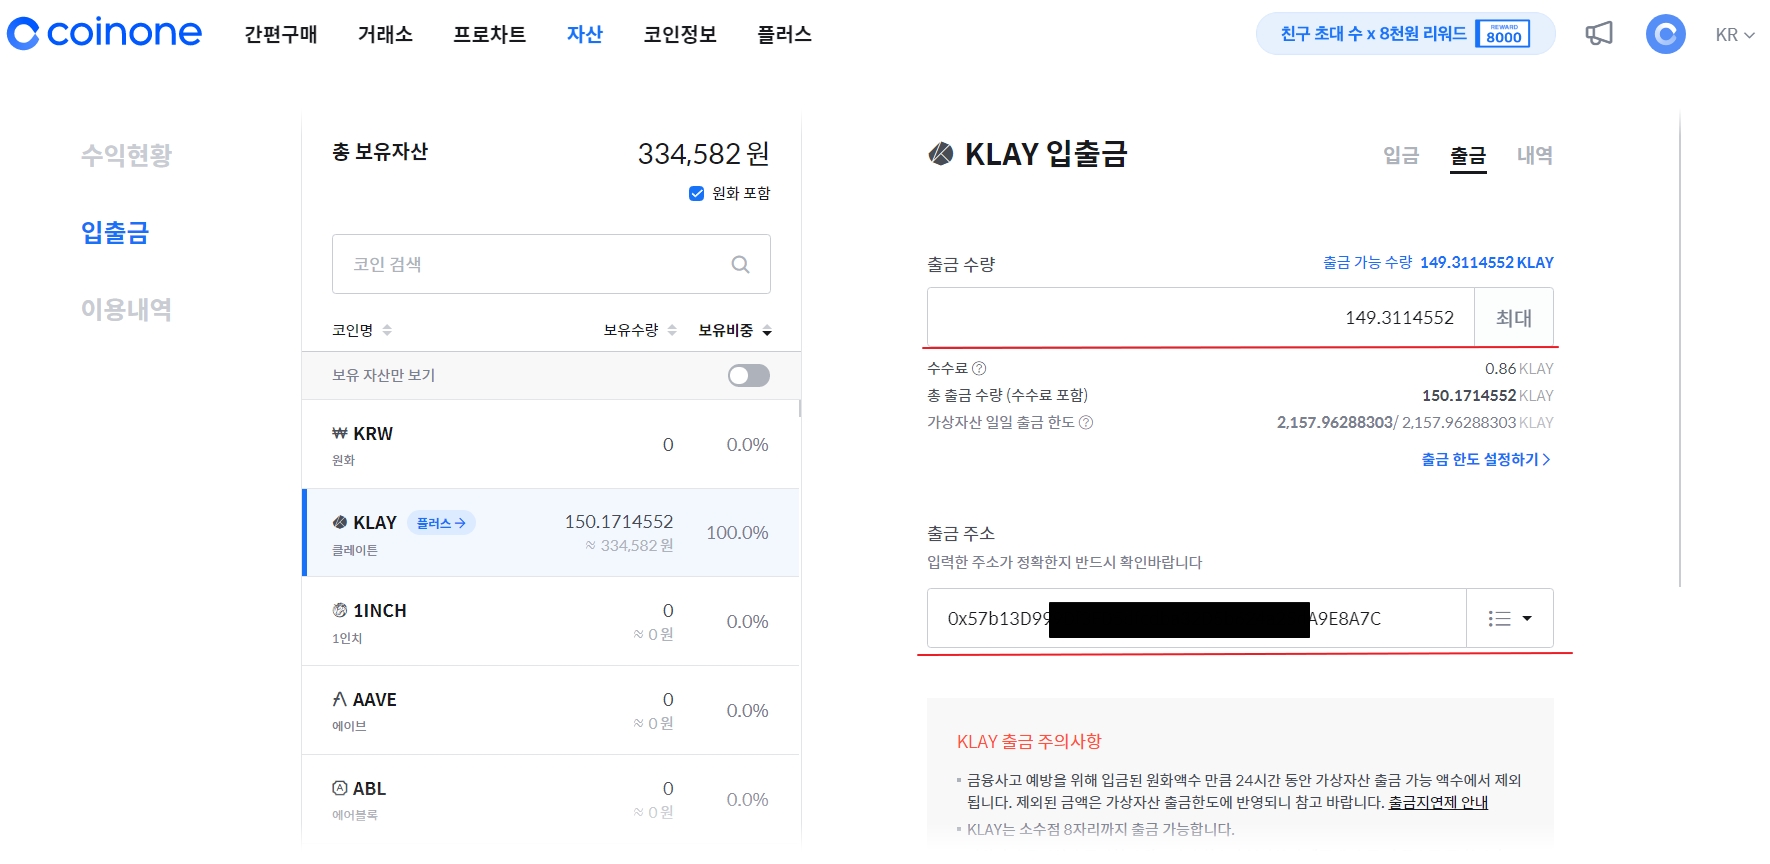The width and height of the screenshot is (1770, 864).
Task: Select the 1INCH row name text
Action: click(380, 610)
